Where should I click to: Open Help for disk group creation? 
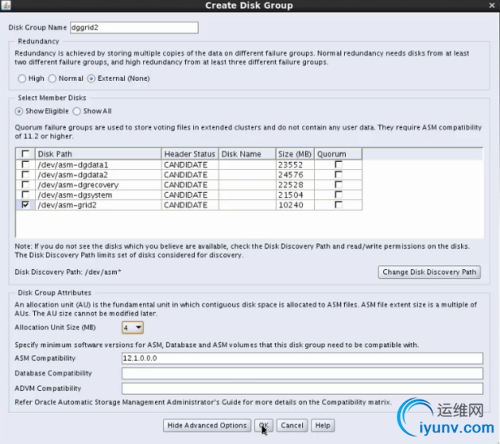[323, 425]
